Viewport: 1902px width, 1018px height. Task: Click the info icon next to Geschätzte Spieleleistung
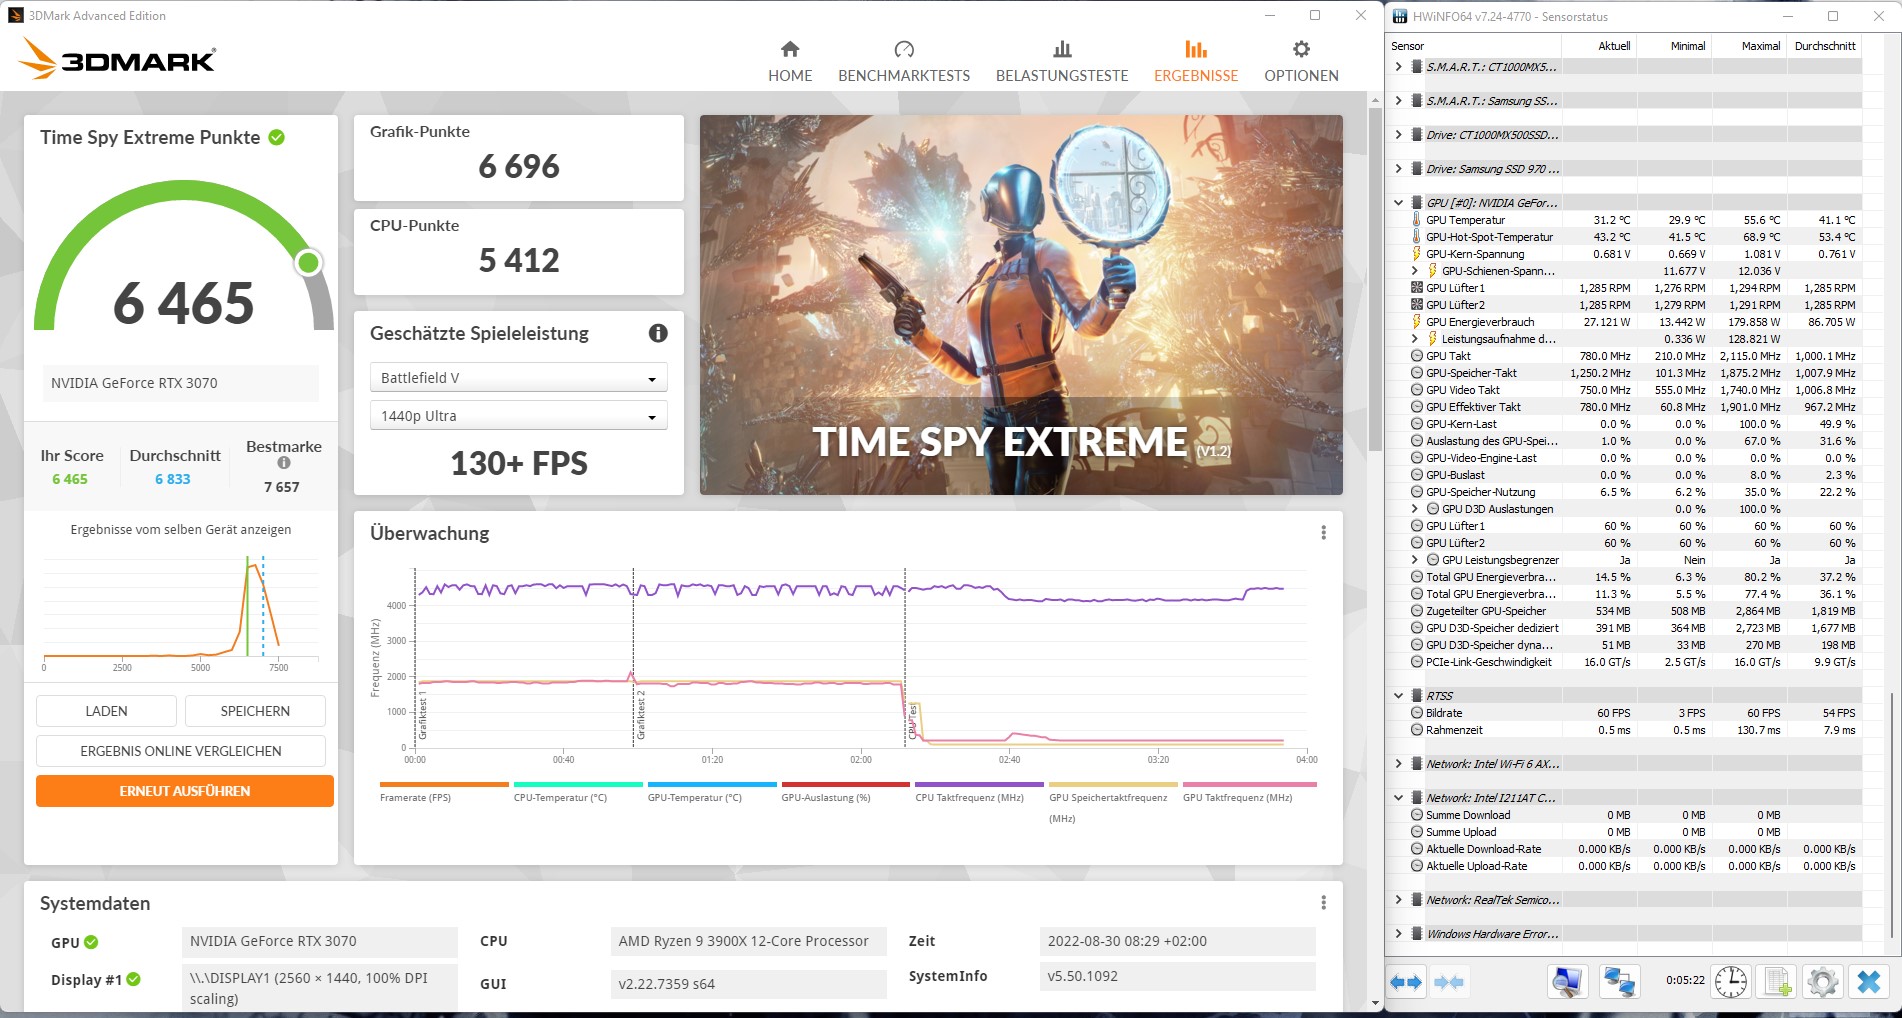click(658, 333)
